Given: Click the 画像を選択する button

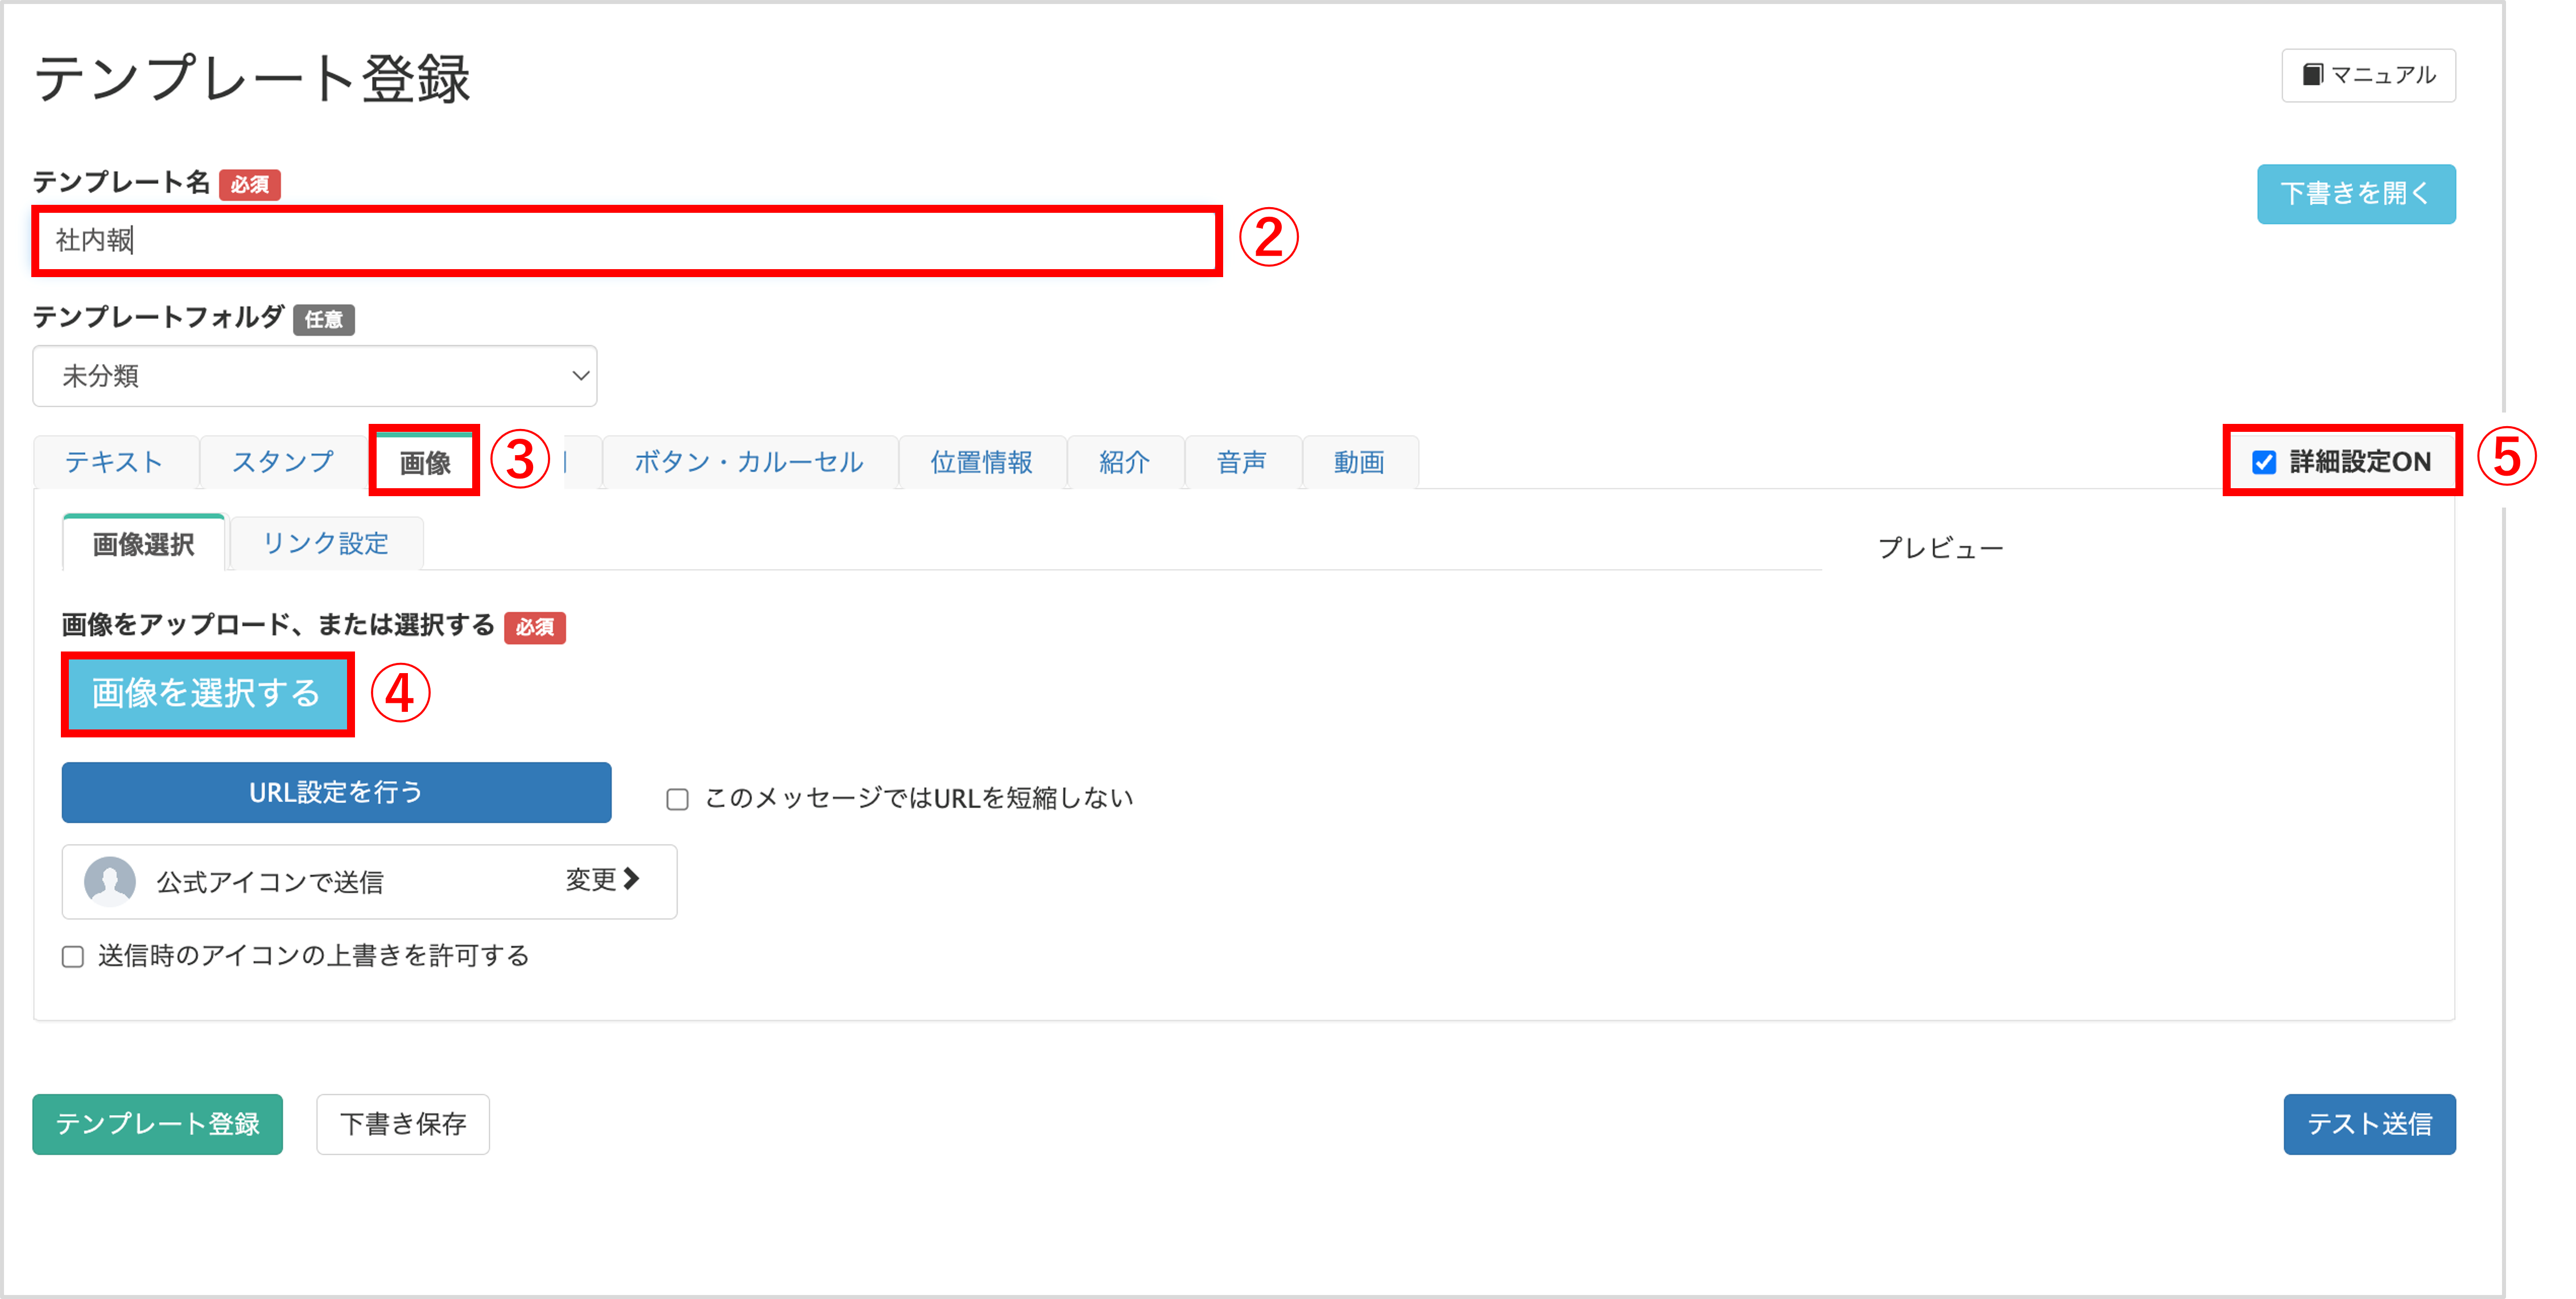Looking at the screenshot, I should pos(207,693).
